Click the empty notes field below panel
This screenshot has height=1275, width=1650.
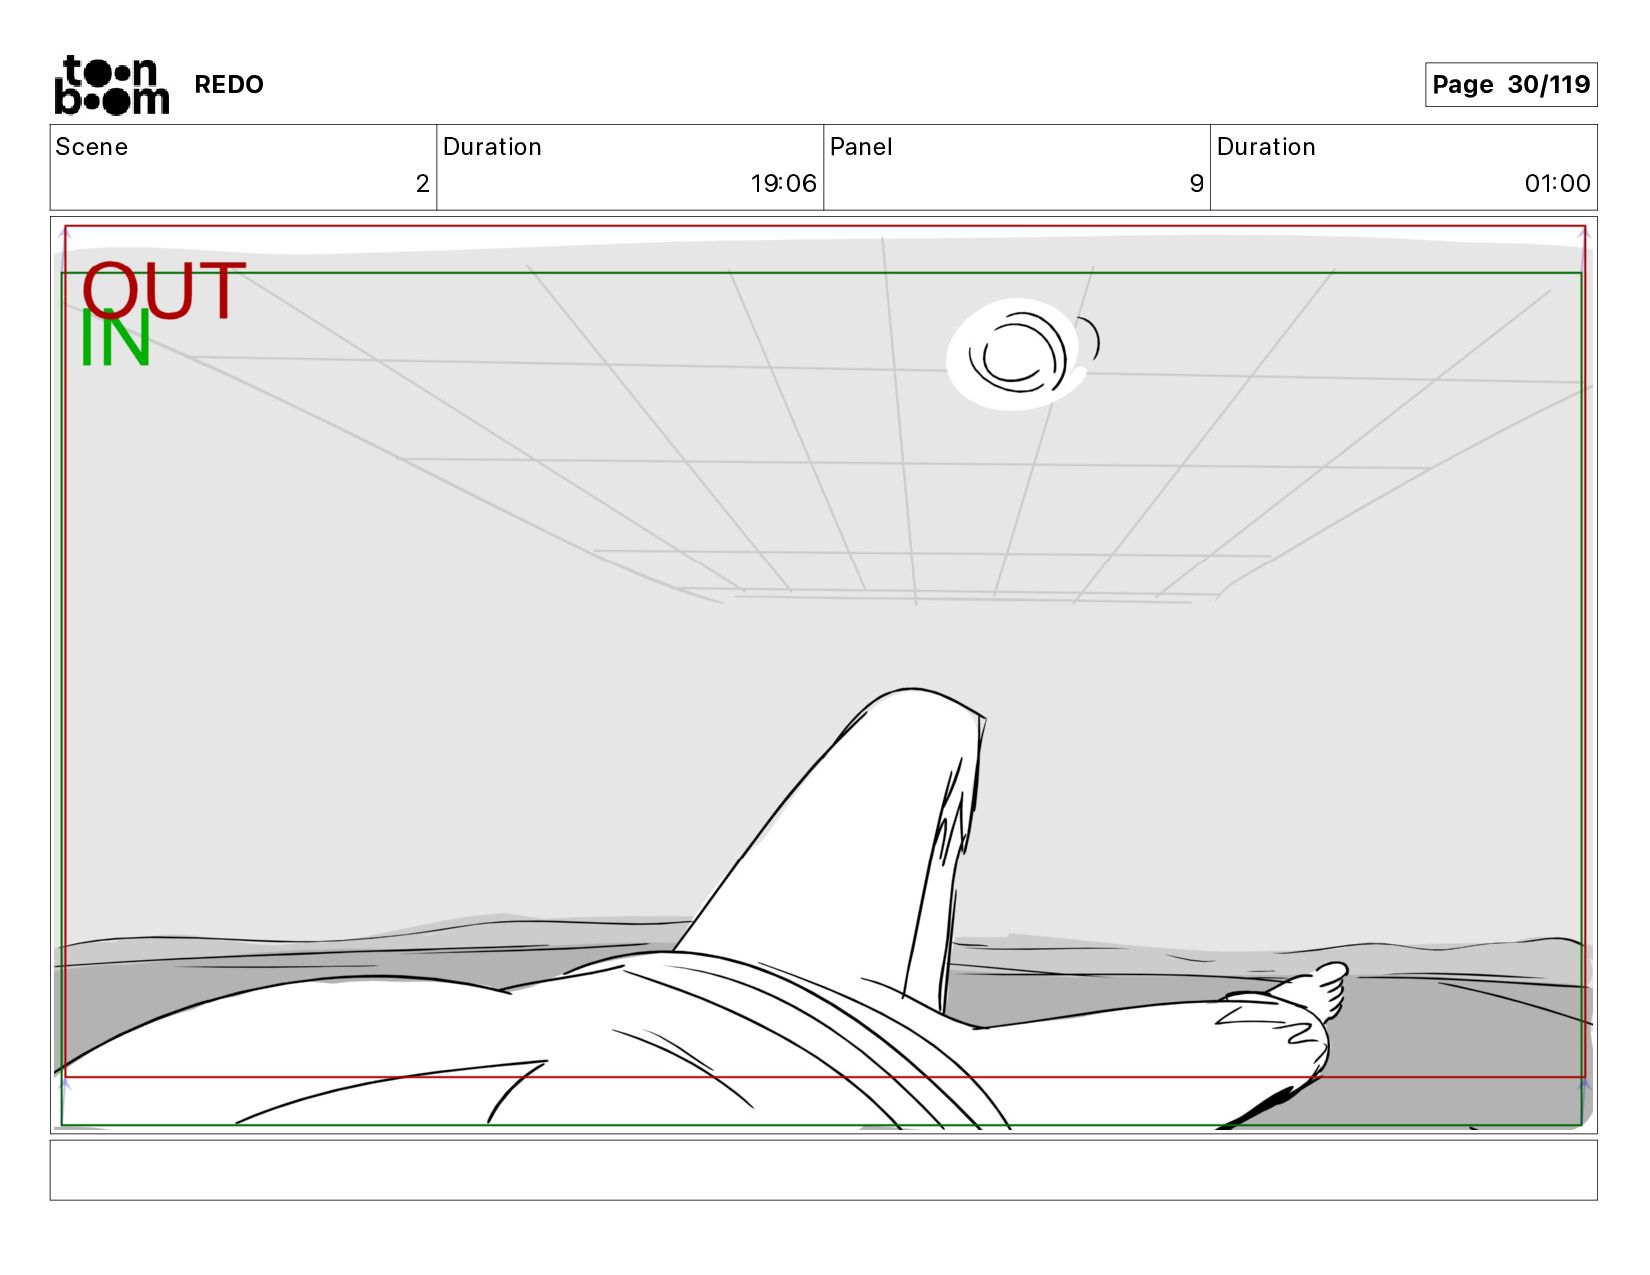pyautogui.click(x=823, y=1170)
